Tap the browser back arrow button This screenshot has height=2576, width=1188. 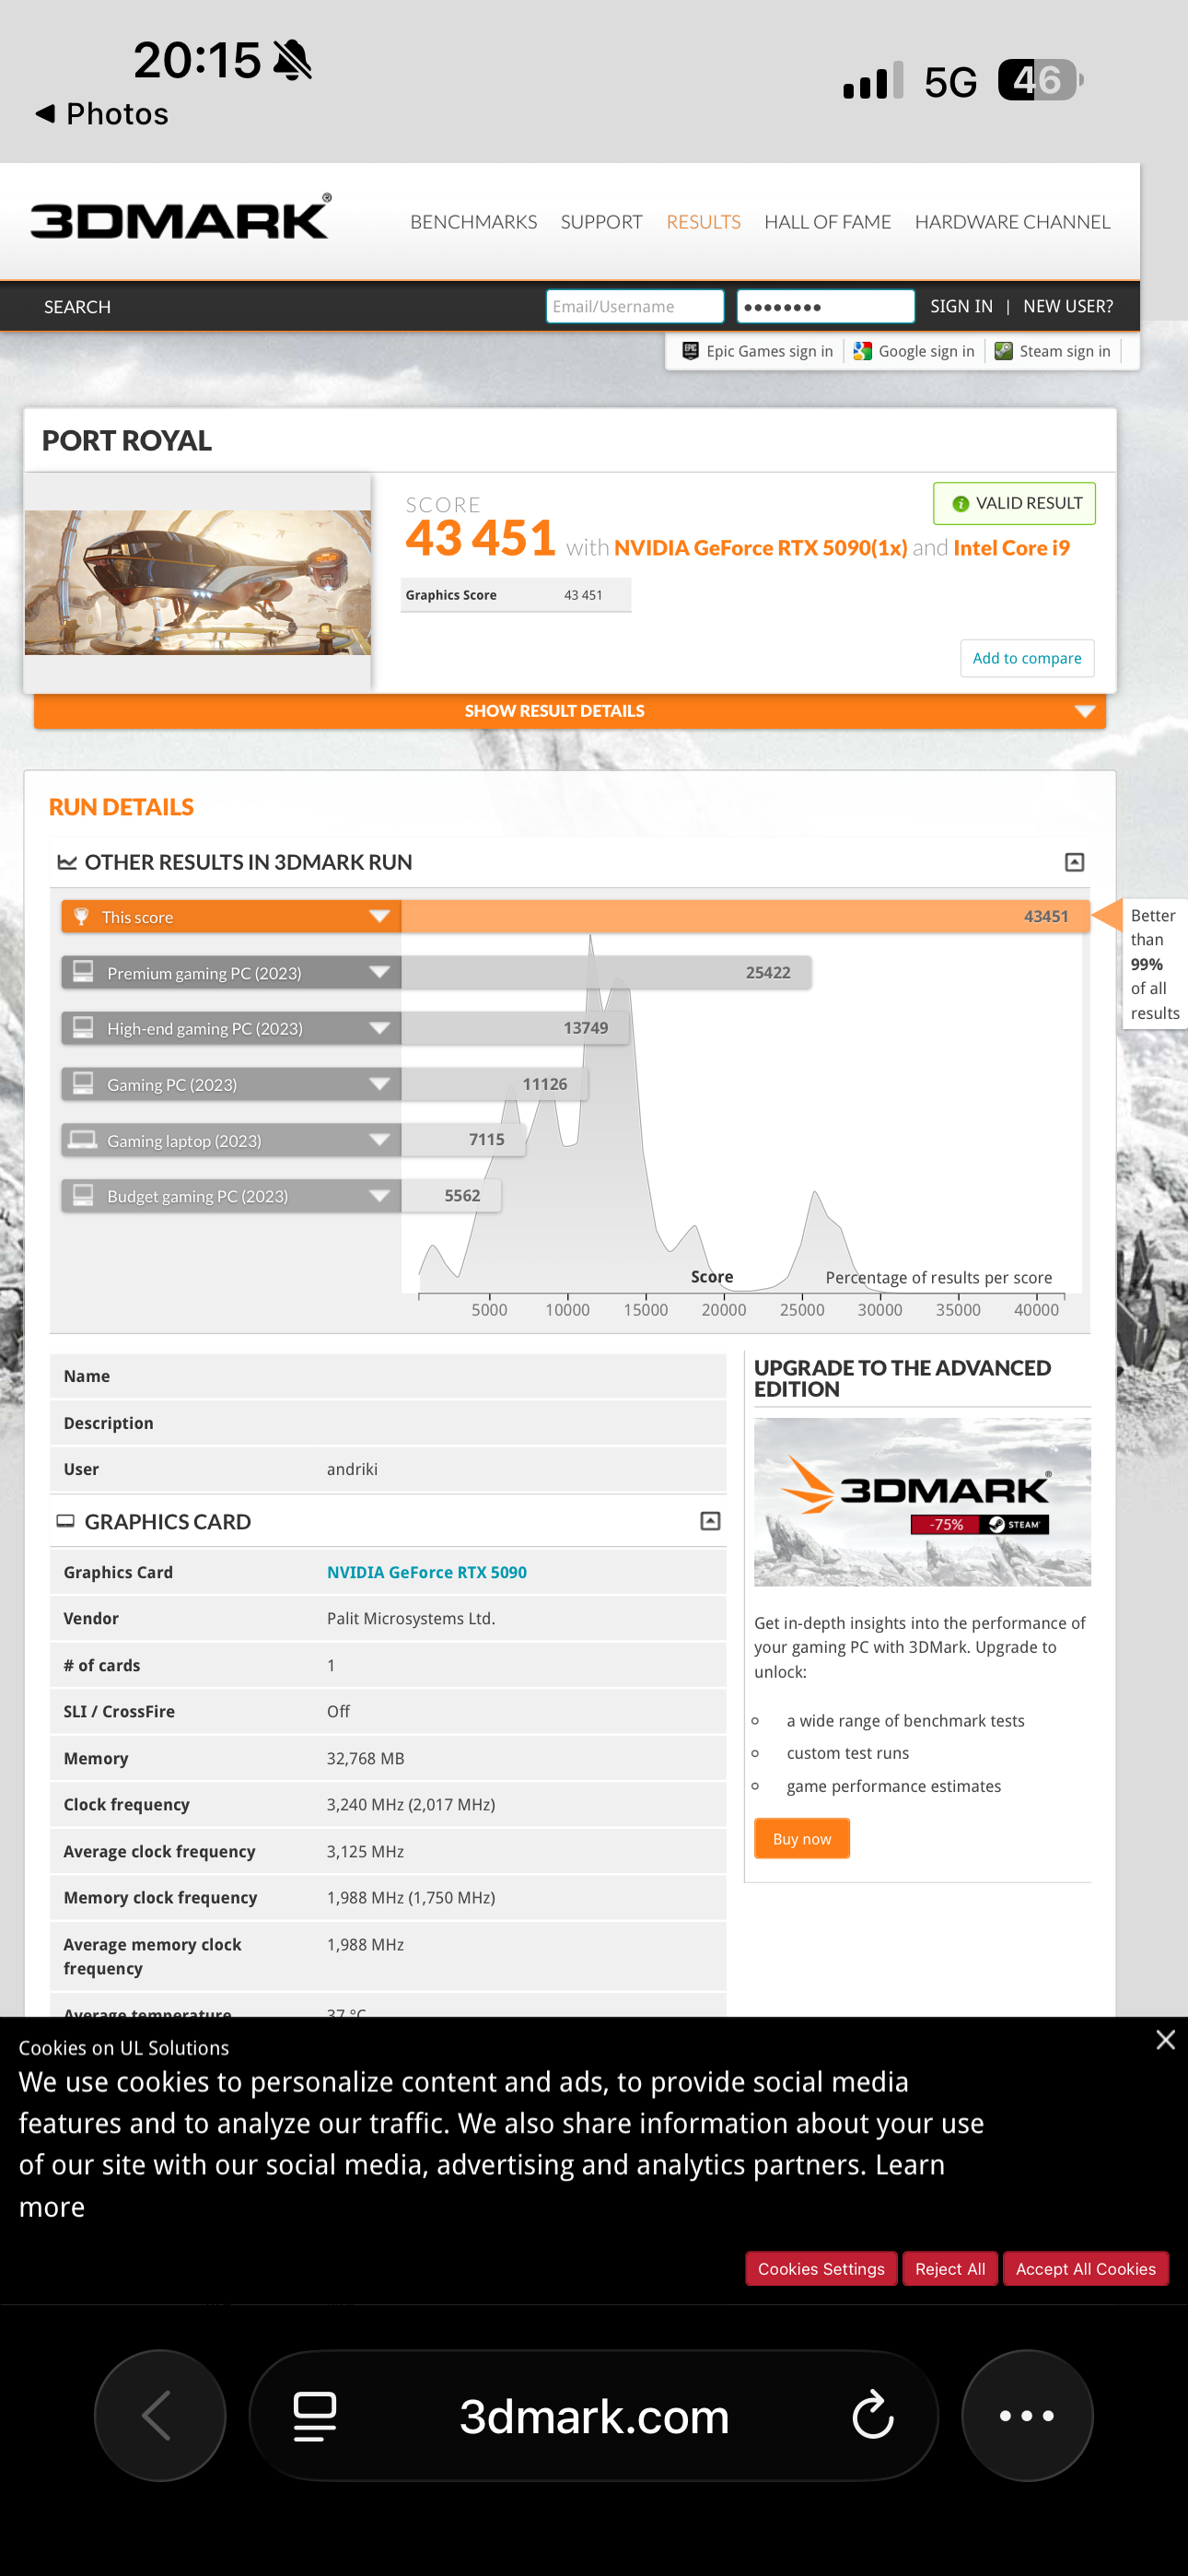(159, 2415)
